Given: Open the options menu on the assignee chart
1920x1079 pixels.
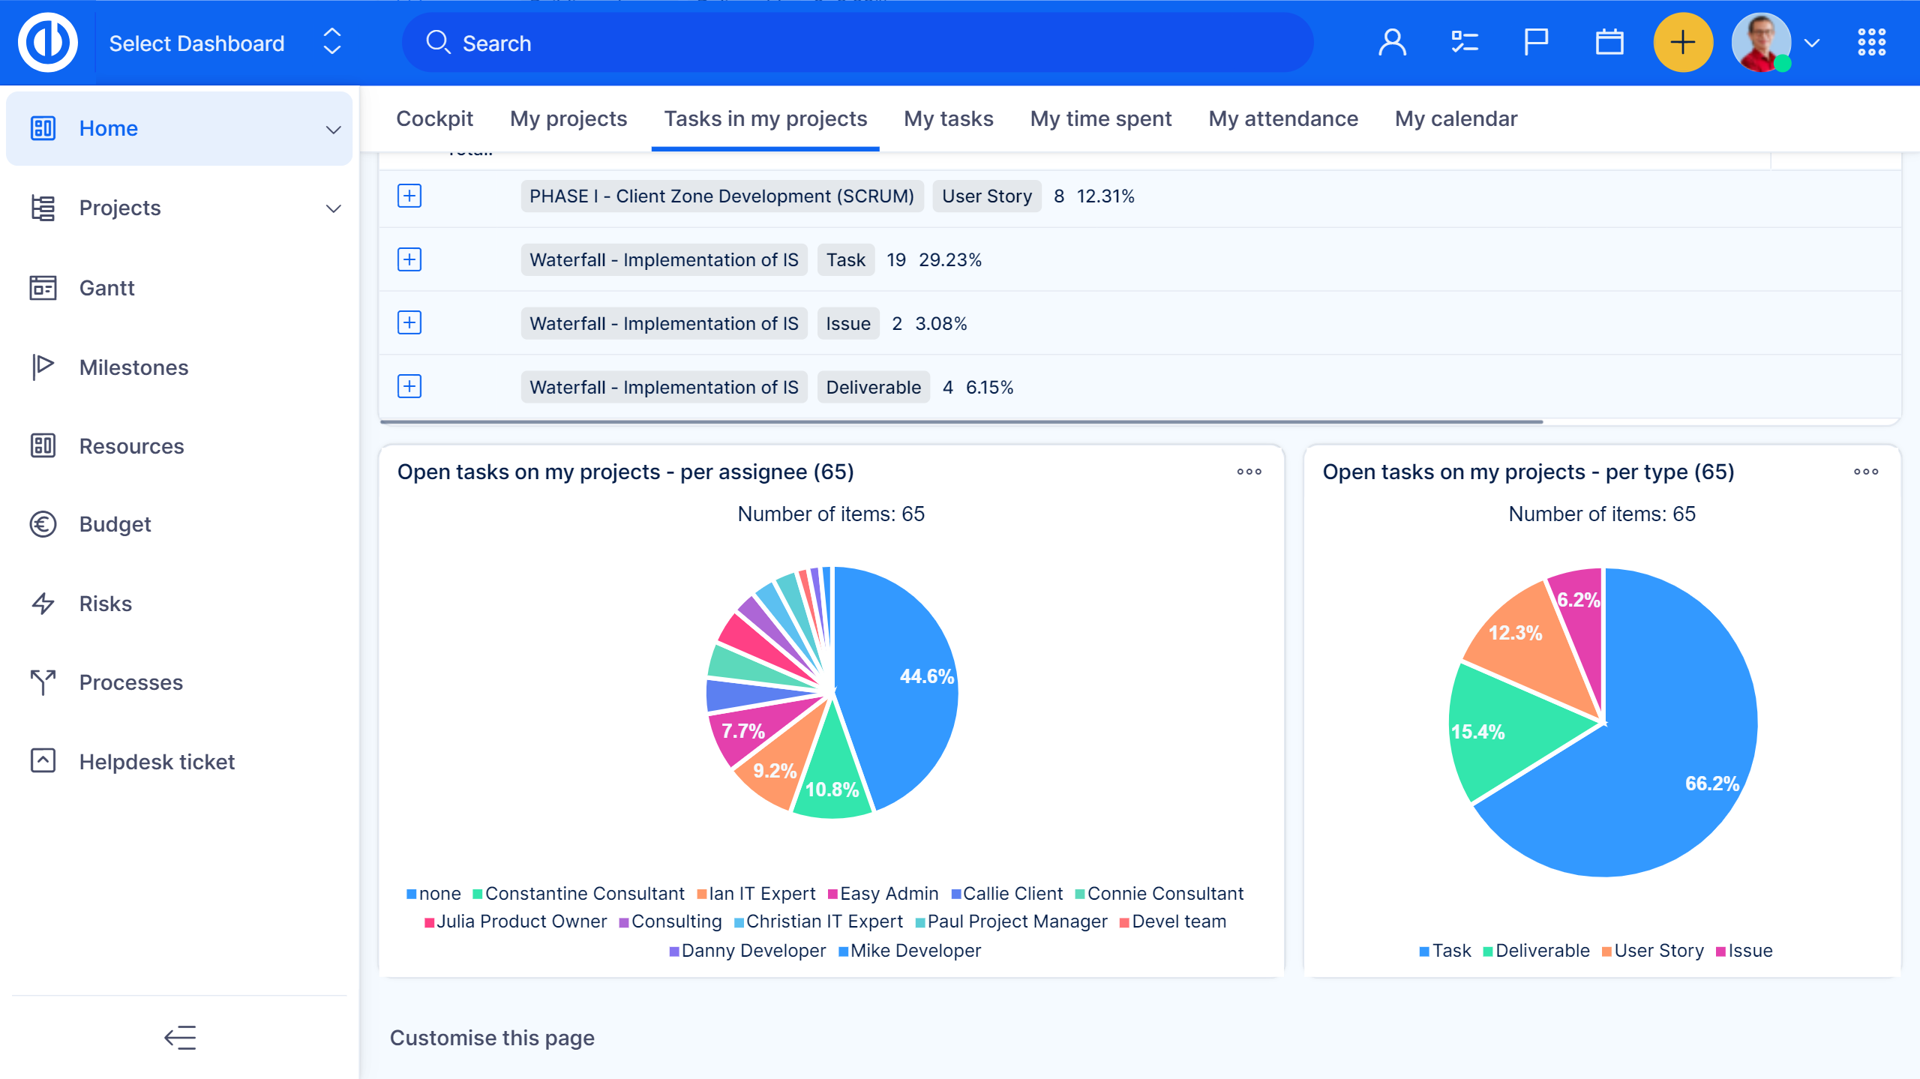Looking at the screenshot, I should pyautogui.click(x=1248, y=471).
